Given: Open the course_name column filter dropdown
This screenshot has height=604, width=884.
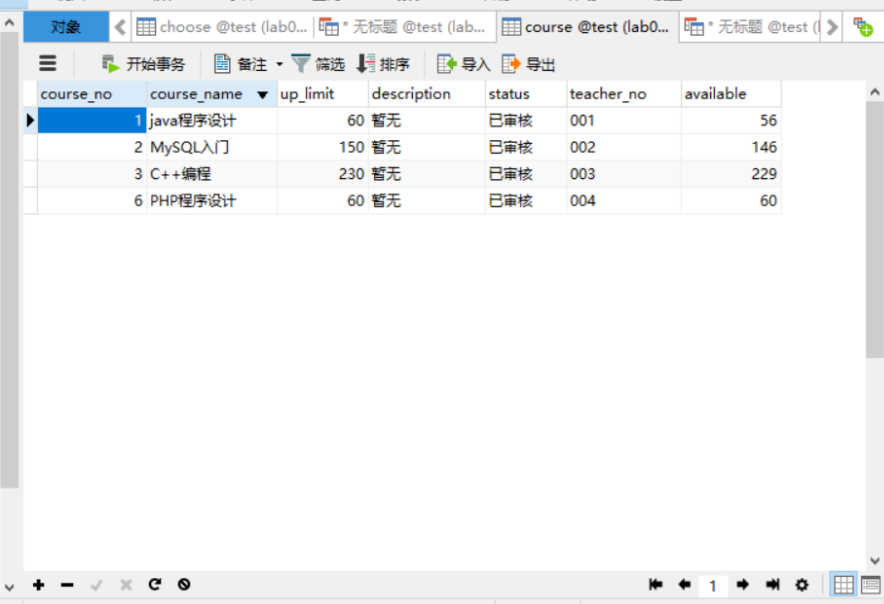Looking at the screenshot, I should click(x=262, y=93).
